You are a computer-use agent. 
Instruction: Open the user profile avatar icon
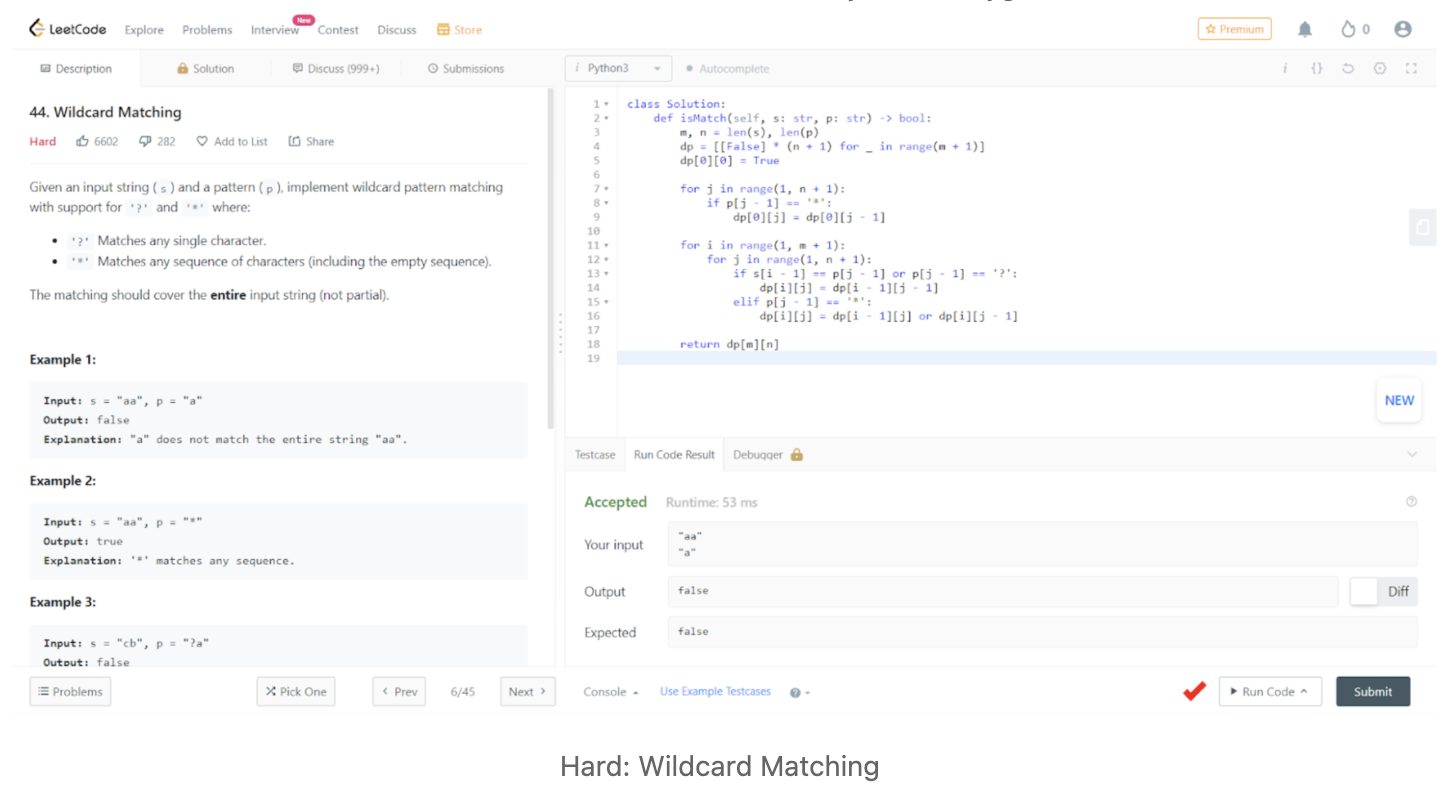click(1402, 30)
